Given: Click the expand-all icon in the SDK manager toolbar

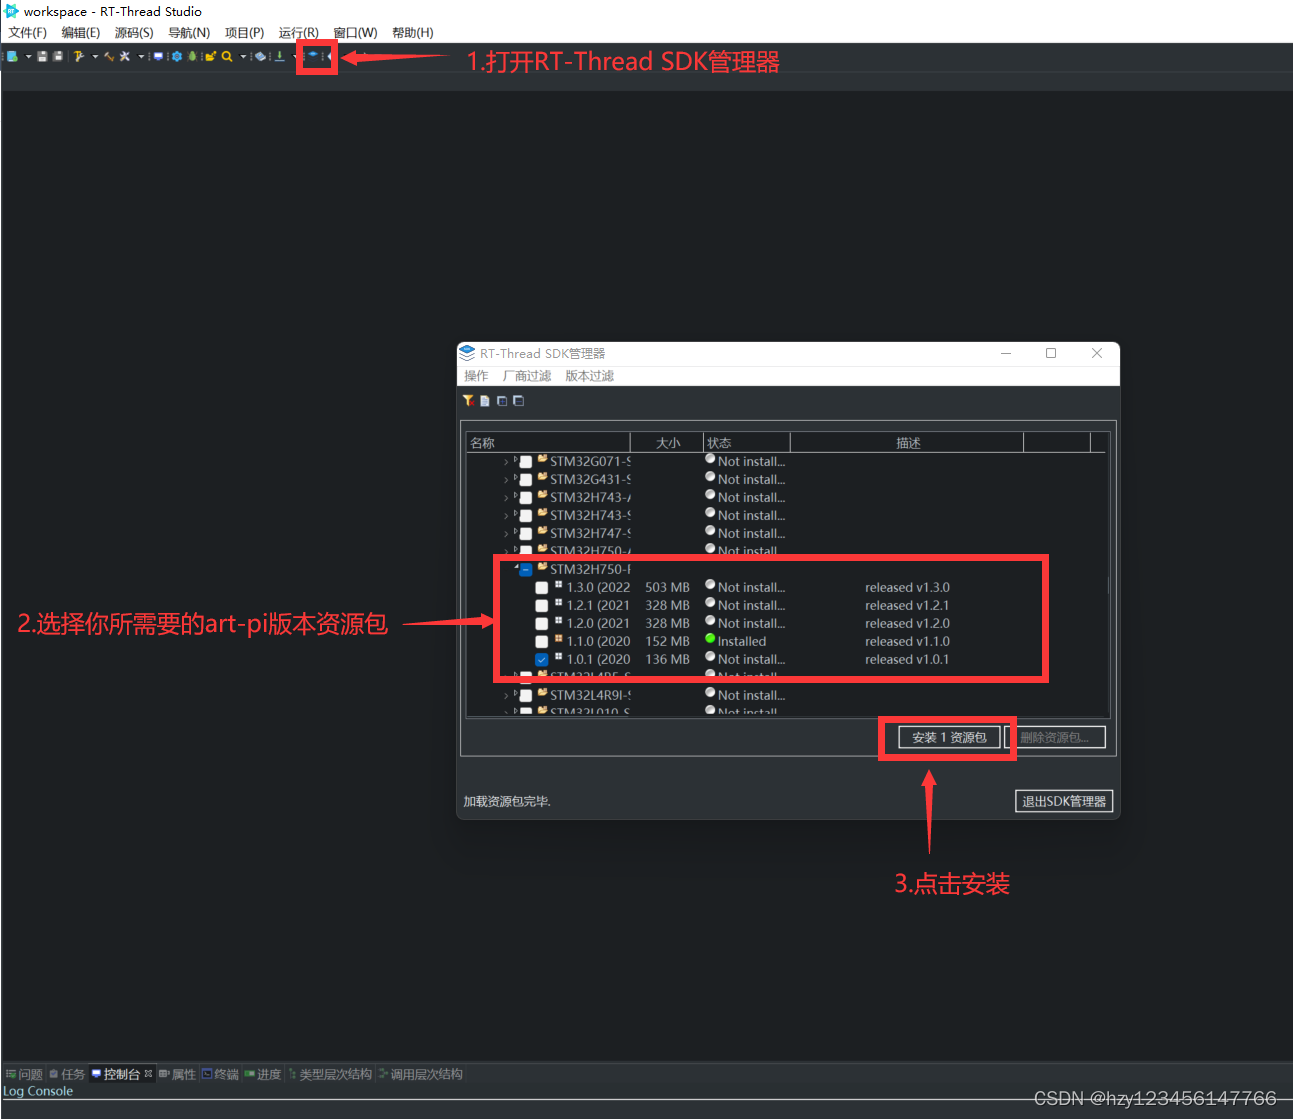Looking at the screenshot, I should (502, 400).
